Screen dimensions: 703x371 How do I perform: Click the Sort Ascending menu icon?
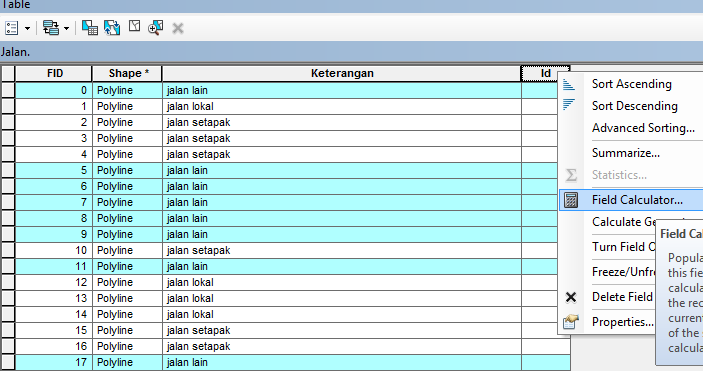point(569,84)
